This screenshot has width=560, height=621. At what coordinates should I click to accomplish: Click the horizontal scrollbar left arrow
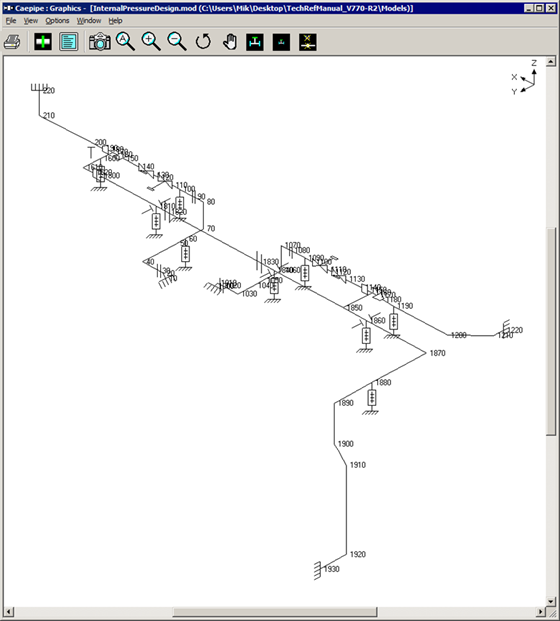(x=8, y=612)
